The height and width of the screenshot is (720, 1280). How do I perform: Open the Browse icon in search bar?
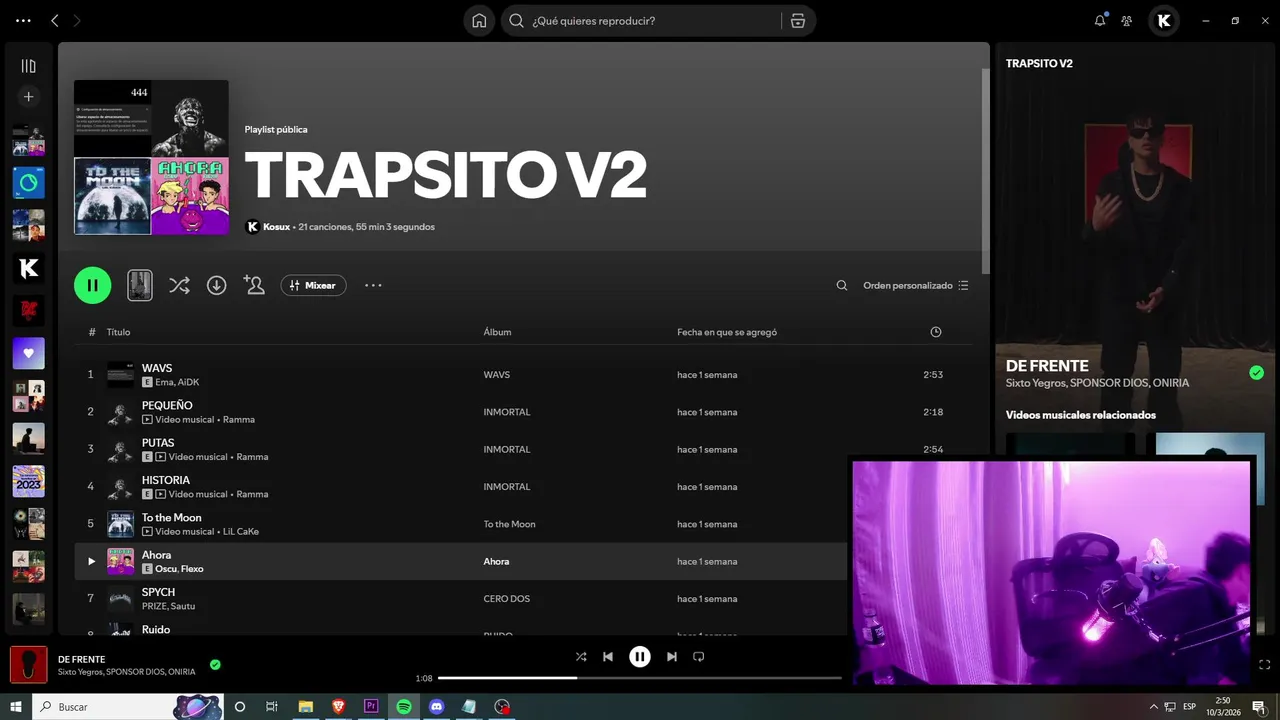click(x=797, y=20)
